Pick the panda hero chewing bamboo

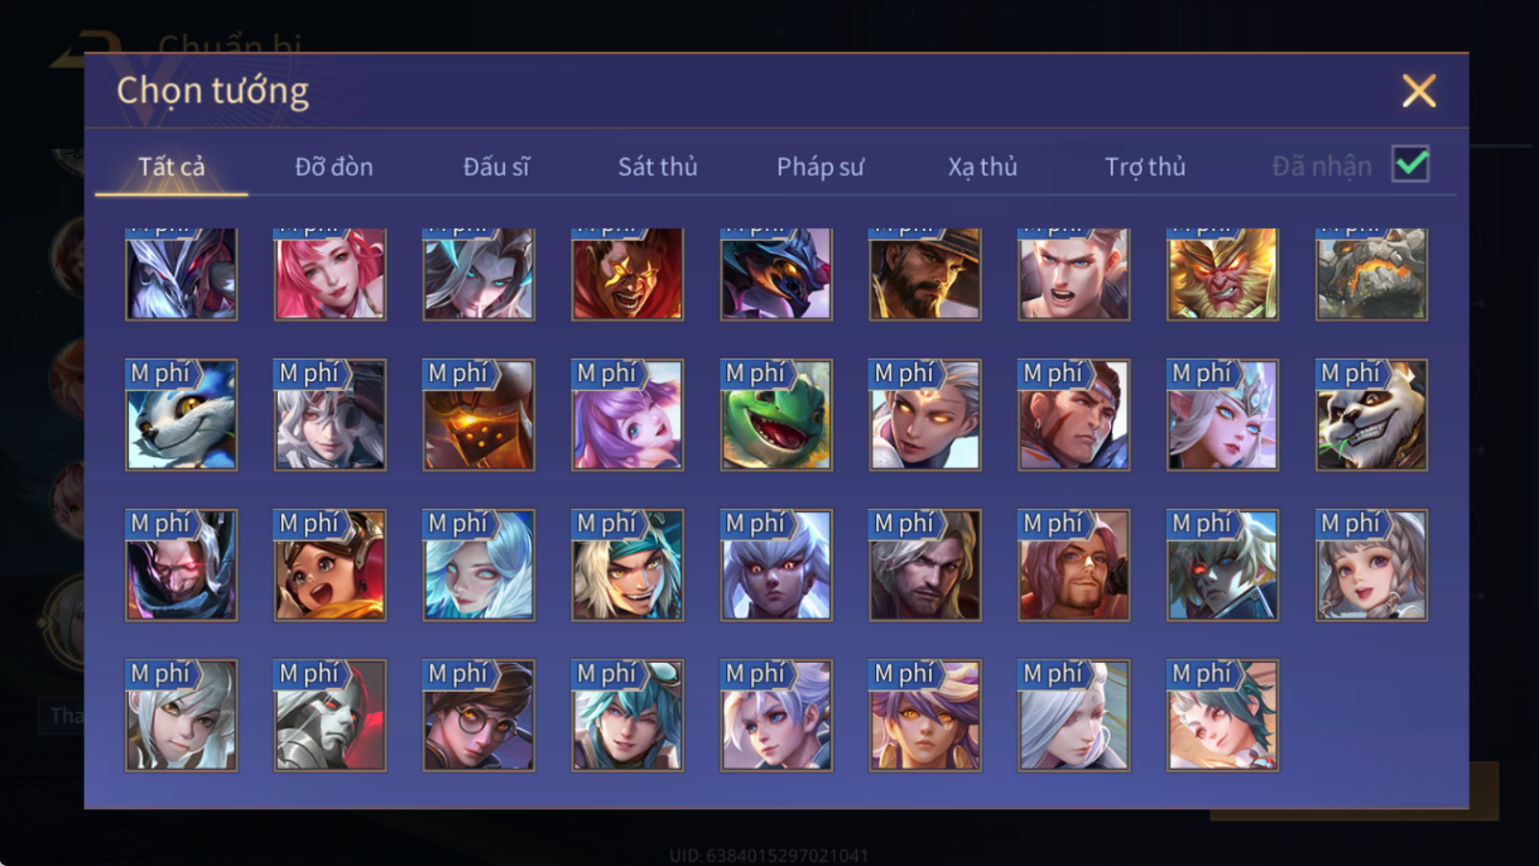click(x=1371, y=415)
